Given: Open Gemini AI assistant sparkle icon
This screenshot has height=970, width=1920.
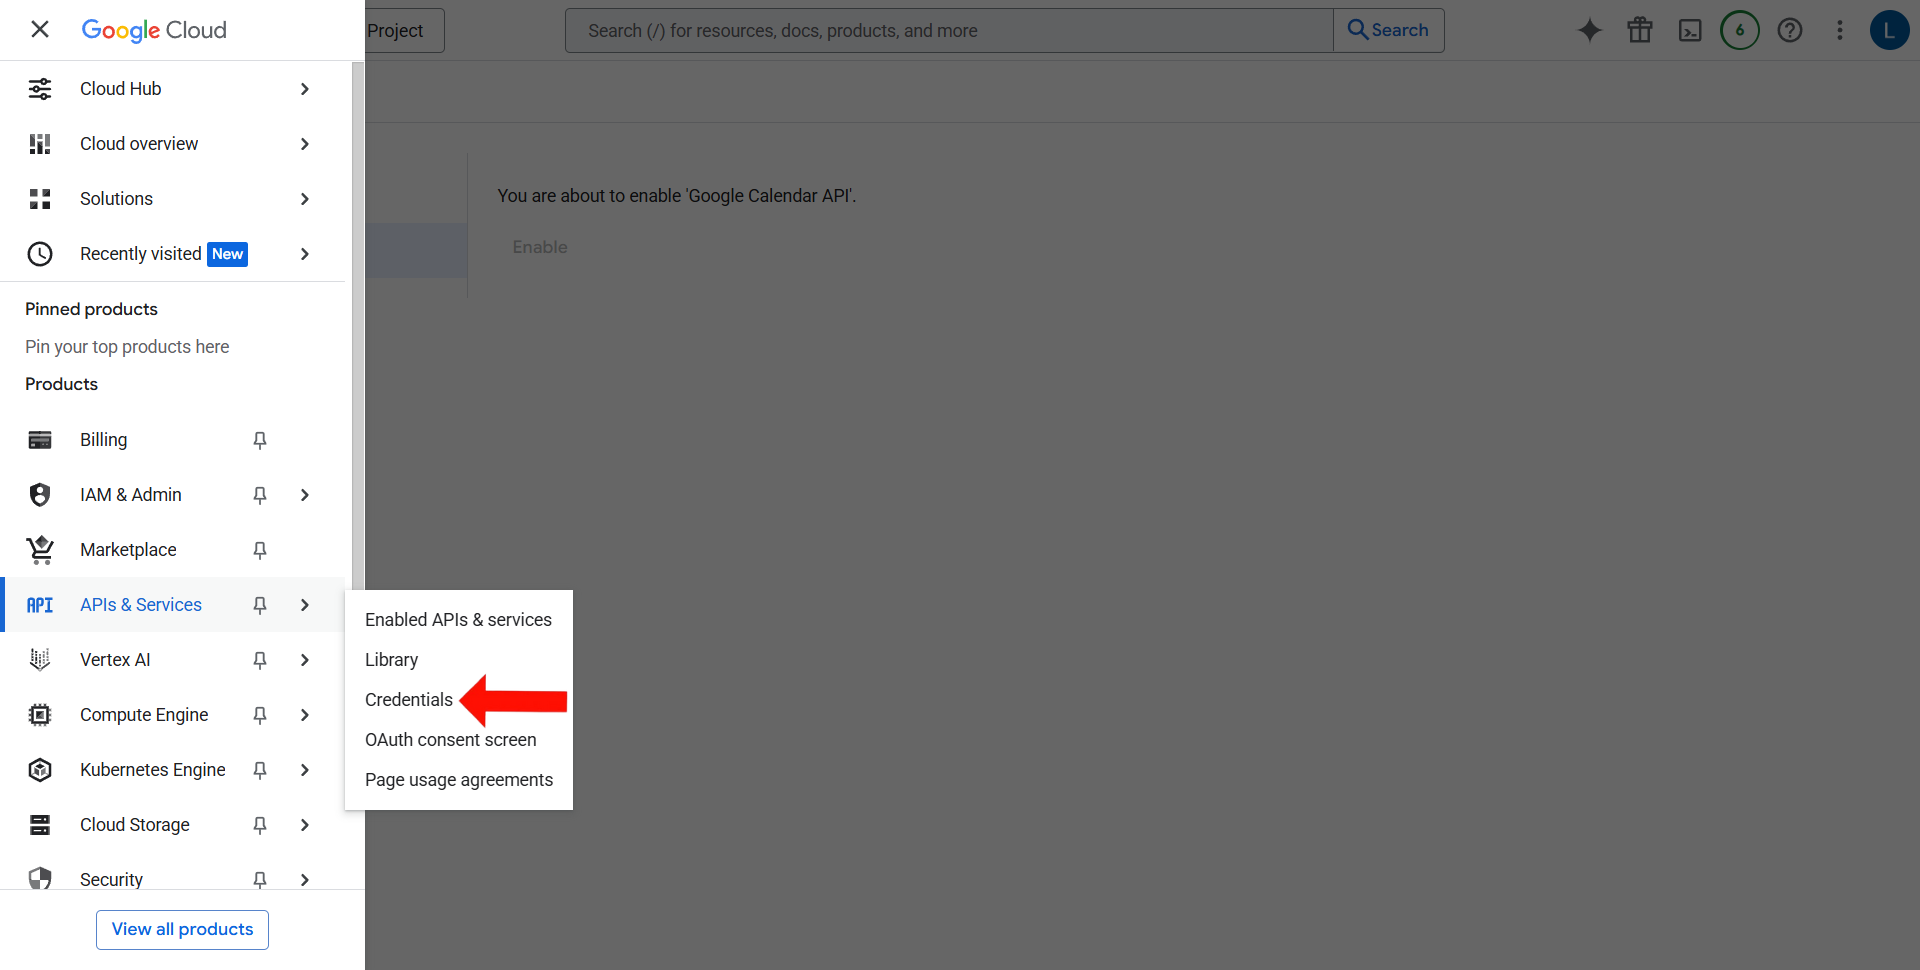Looking at the screenshot, I should click(1590, 30).
